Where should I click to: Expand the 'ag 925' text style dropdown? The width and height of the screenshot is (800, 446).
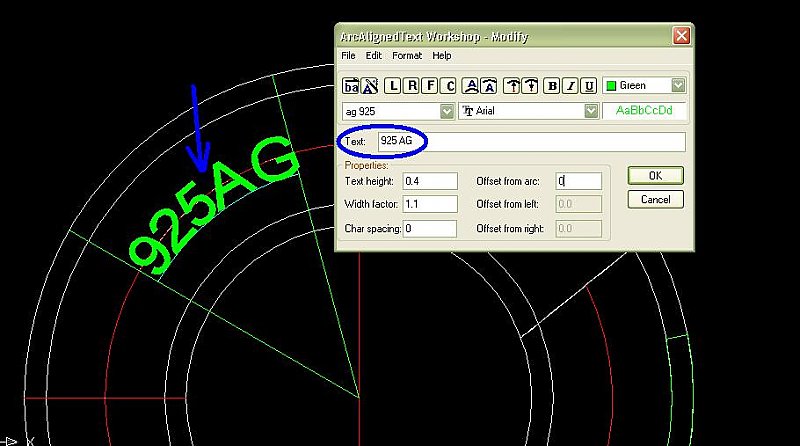click(x=446, y=111)
